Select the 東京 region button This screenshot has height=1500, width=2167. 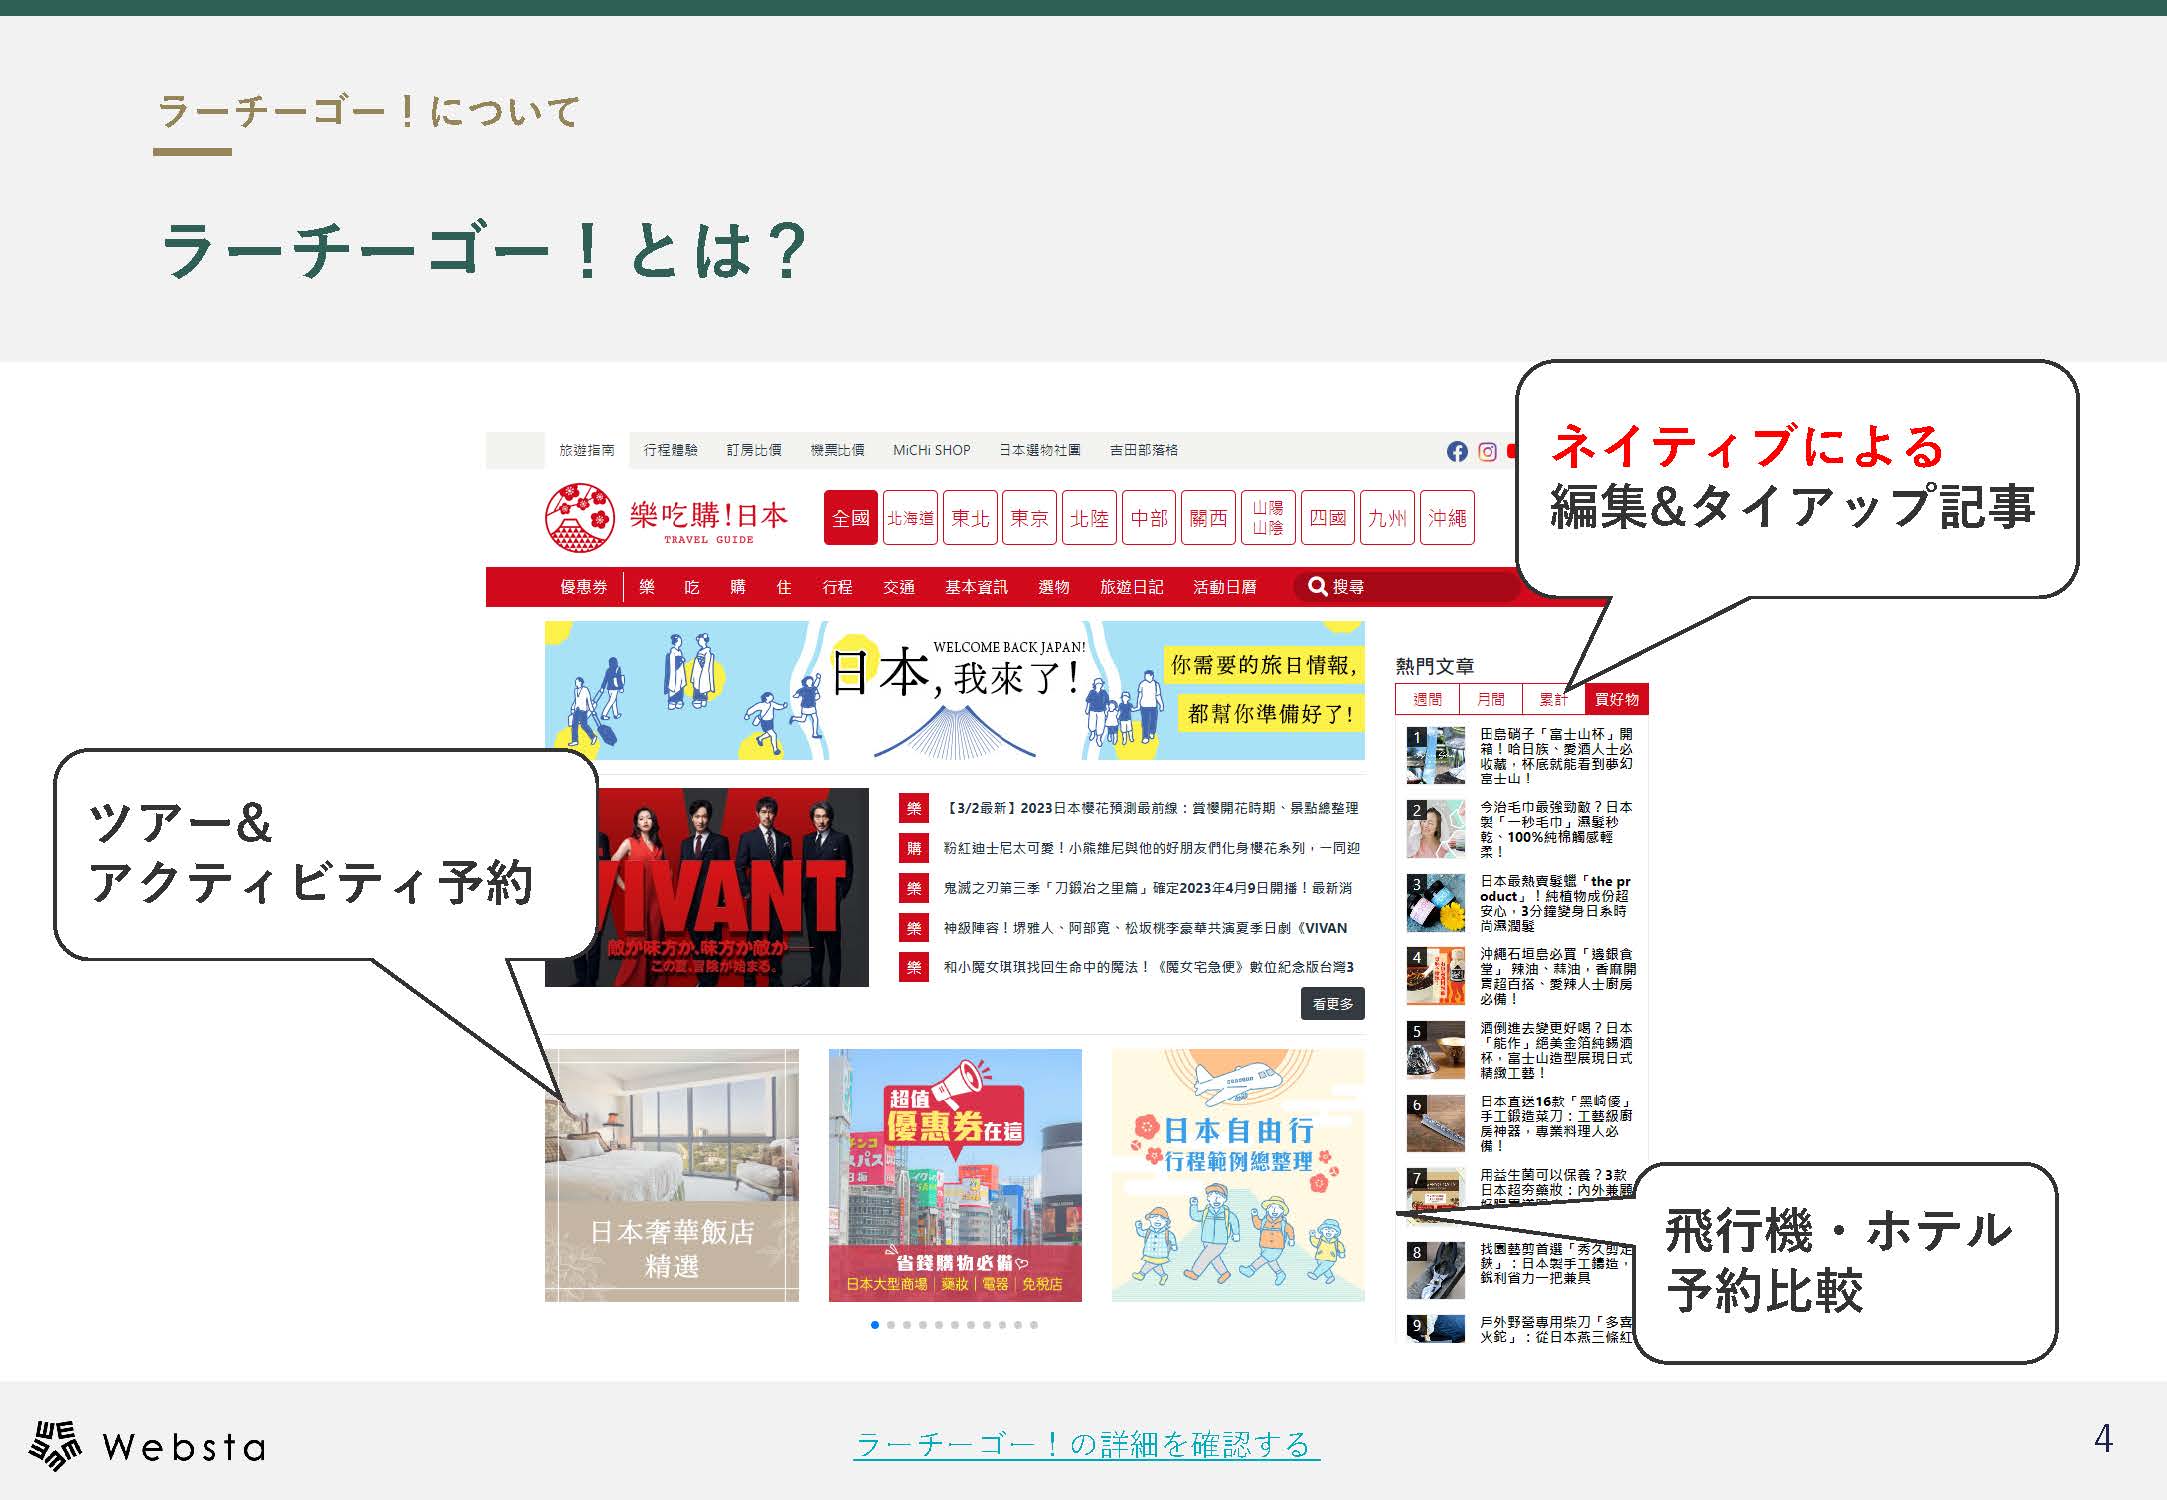click(x=1029, y=518)
